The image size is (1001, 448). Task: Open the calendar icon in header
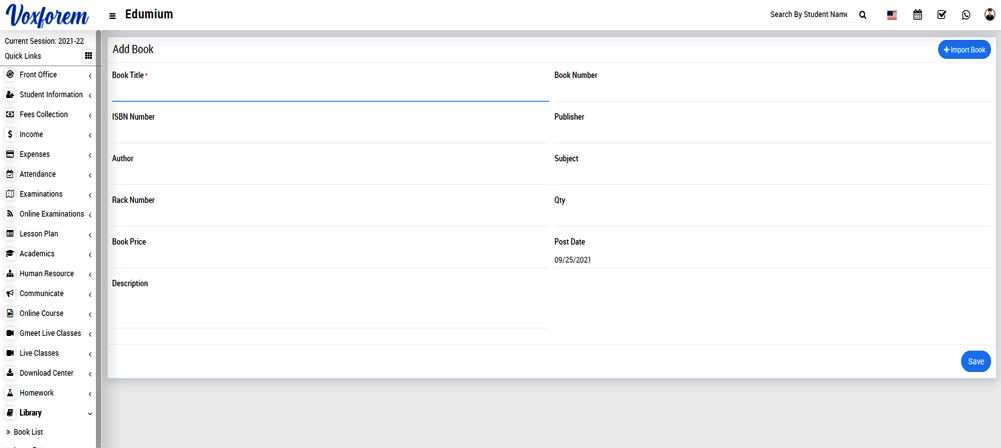[x=917, y=15]
